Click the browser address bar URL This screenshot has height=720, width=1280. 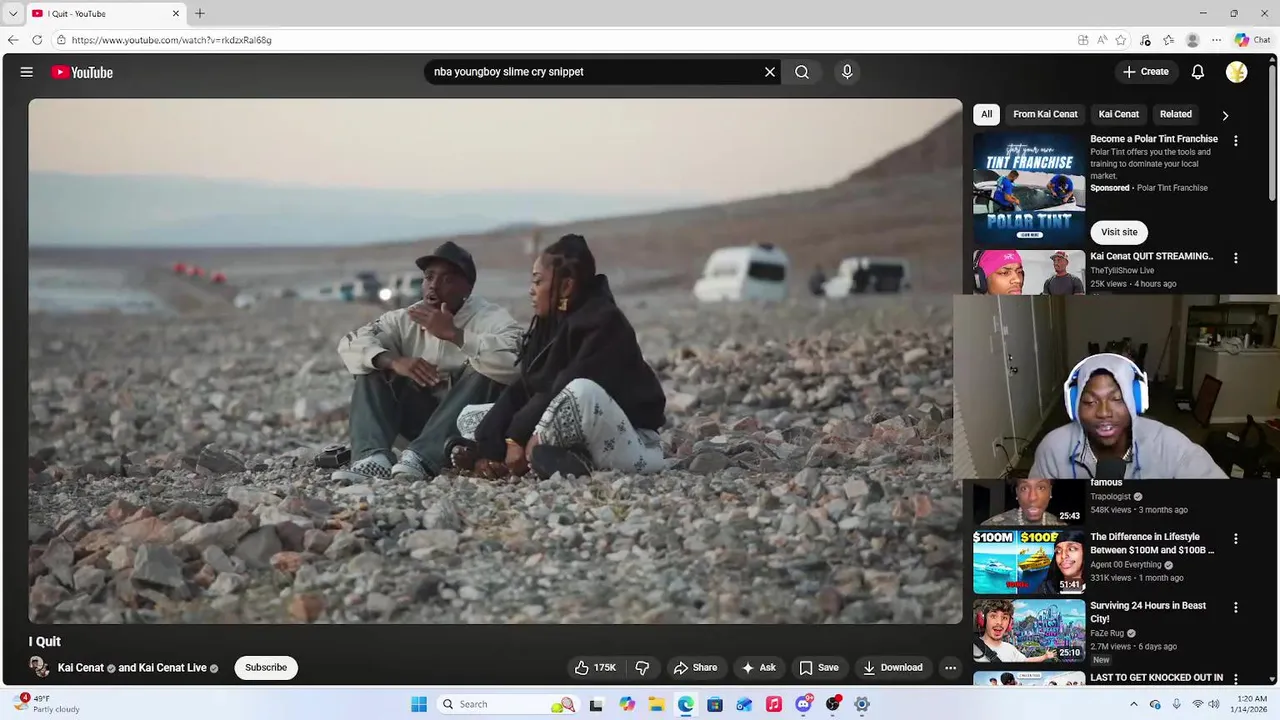pyautogui.click(x=172, y=40)
